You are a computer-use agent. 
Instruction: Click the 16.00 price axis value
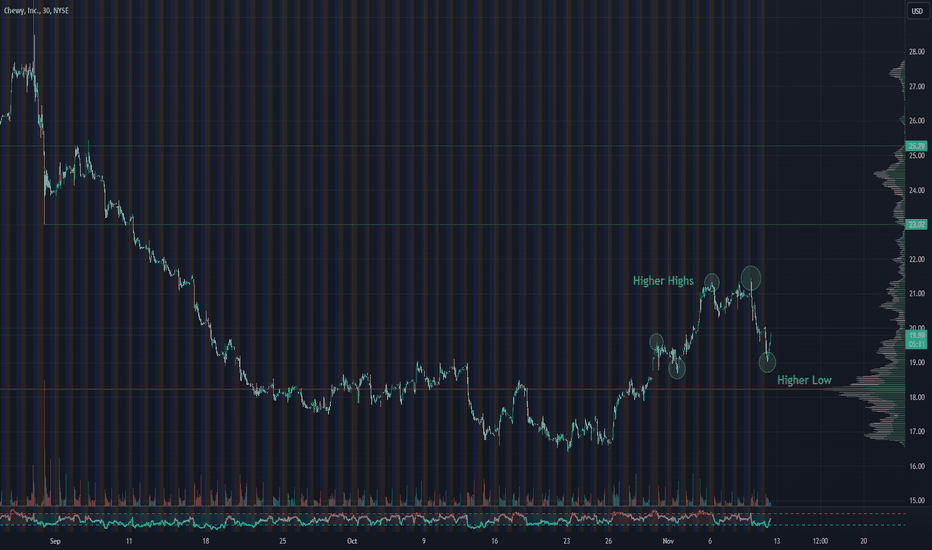click(x=916, y=466)
